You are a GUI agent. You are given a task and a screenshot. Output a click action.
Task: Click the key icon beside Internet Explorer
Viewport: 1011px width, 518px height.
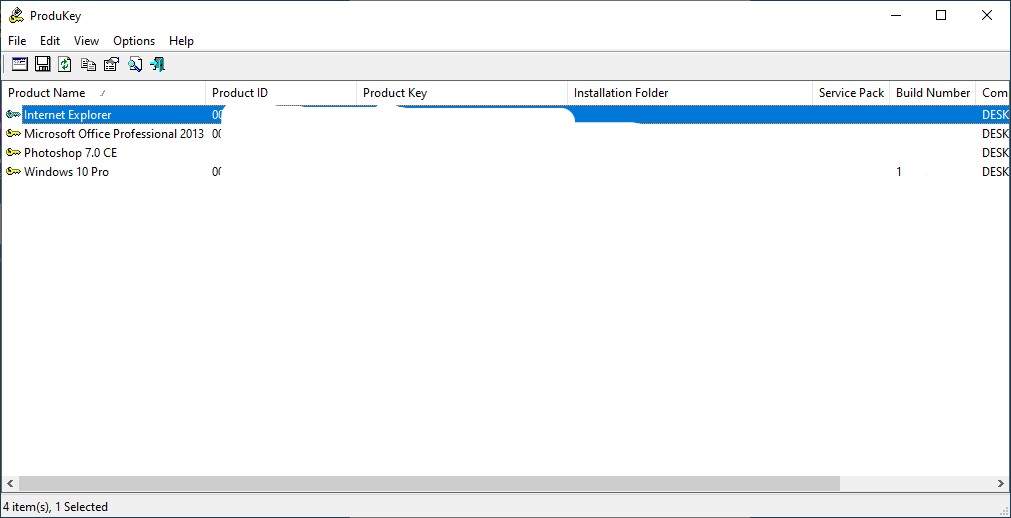coord(14,115)
